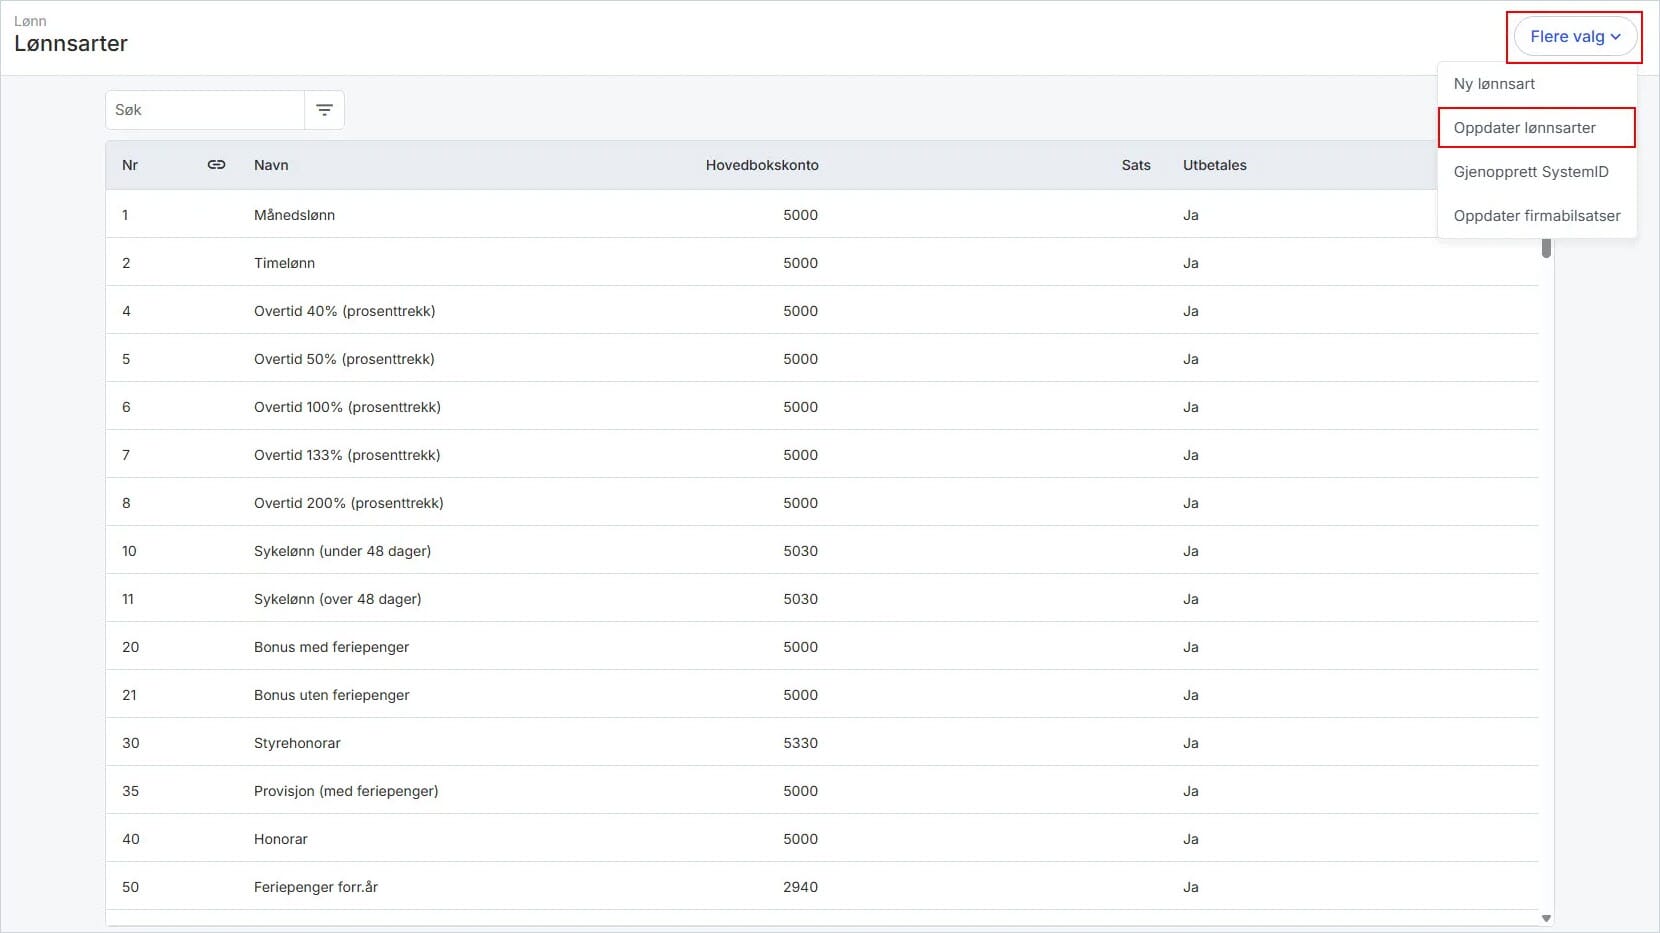This screenshot has height=933, width=1660.
Task: Select Feriepenger forr.år row
Action: [822, 887]
